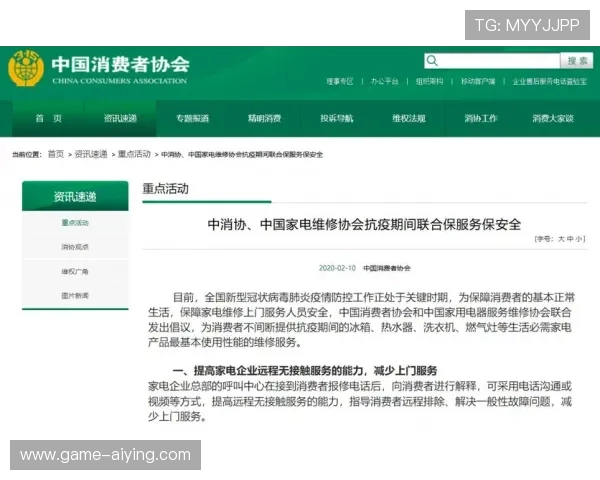
Task: Select 资讯速递 in main navigation
Action: point(121,118)
